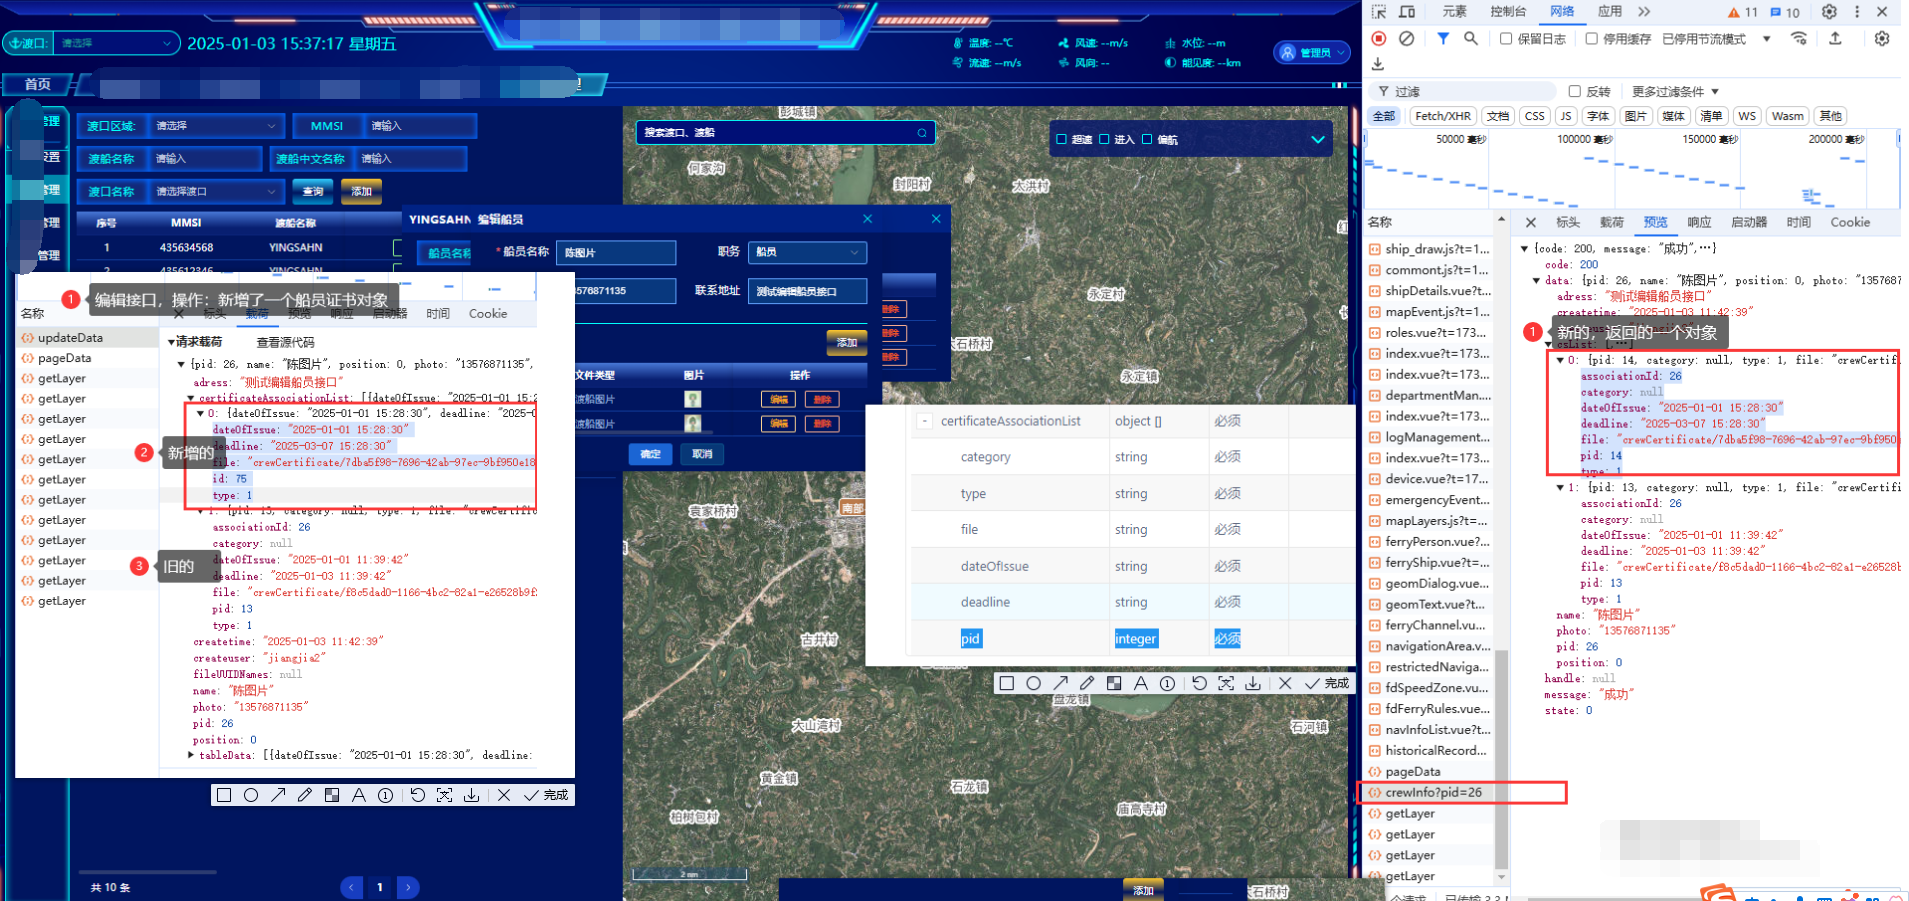The width and height of the screenshot is (1909, 901).
Task: Check the 进入 map option
Action: [x=1104, y=139]
